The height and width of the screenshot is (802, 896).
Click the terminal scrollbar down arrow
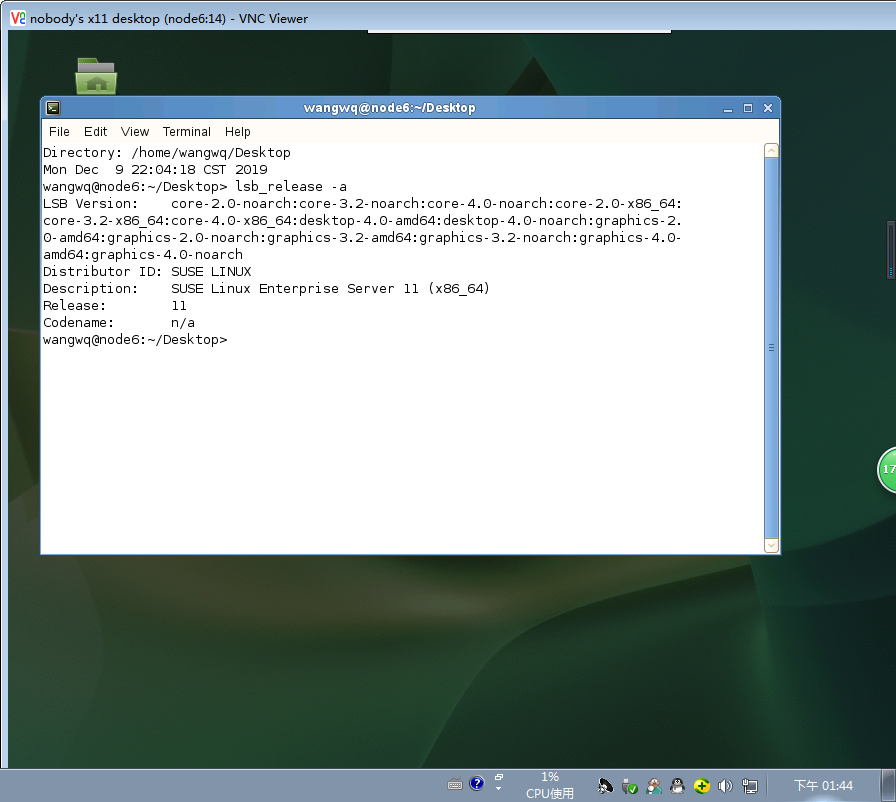click(771, 546)
